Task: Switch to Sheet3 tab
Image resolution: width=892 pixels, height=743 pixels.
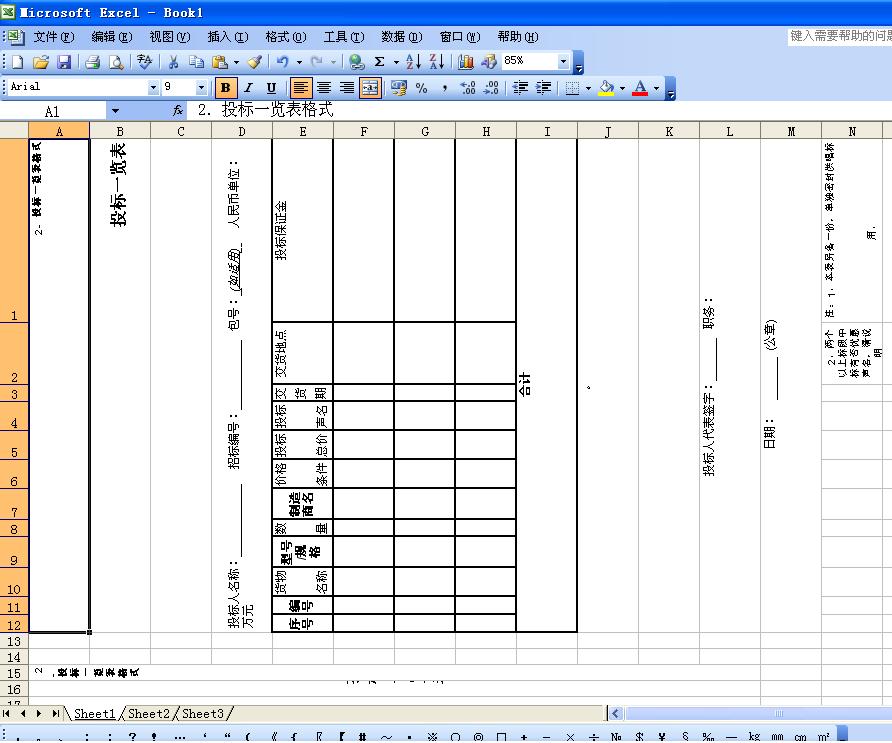Action: pyautogui.click(x=203, y=713)
